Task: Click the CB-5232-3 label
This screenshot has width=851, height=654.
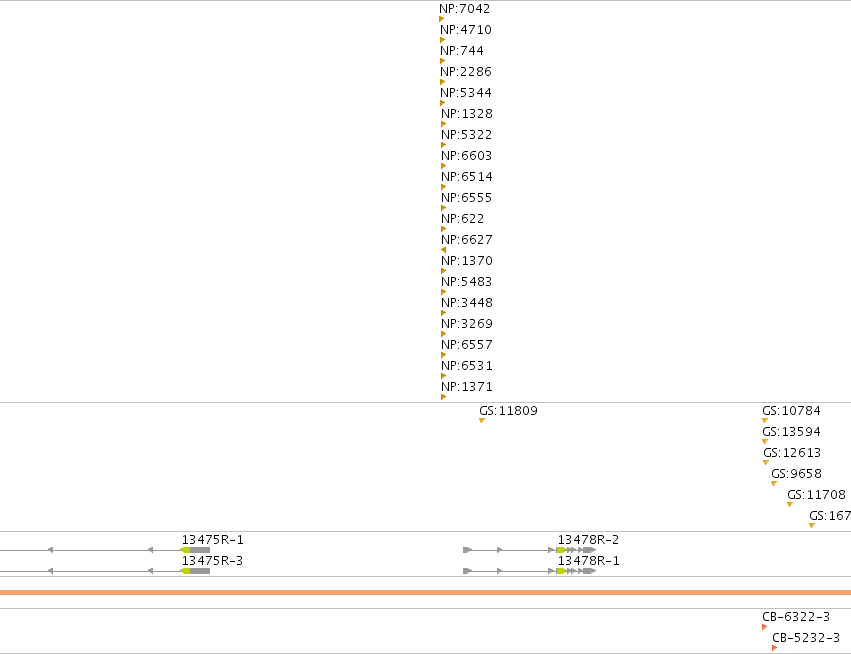Action: 806,638
